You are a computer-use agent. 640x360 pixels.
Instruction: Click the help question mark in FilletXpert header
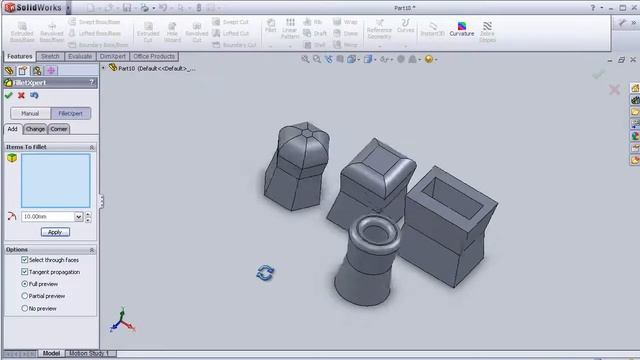click(91, 82)
